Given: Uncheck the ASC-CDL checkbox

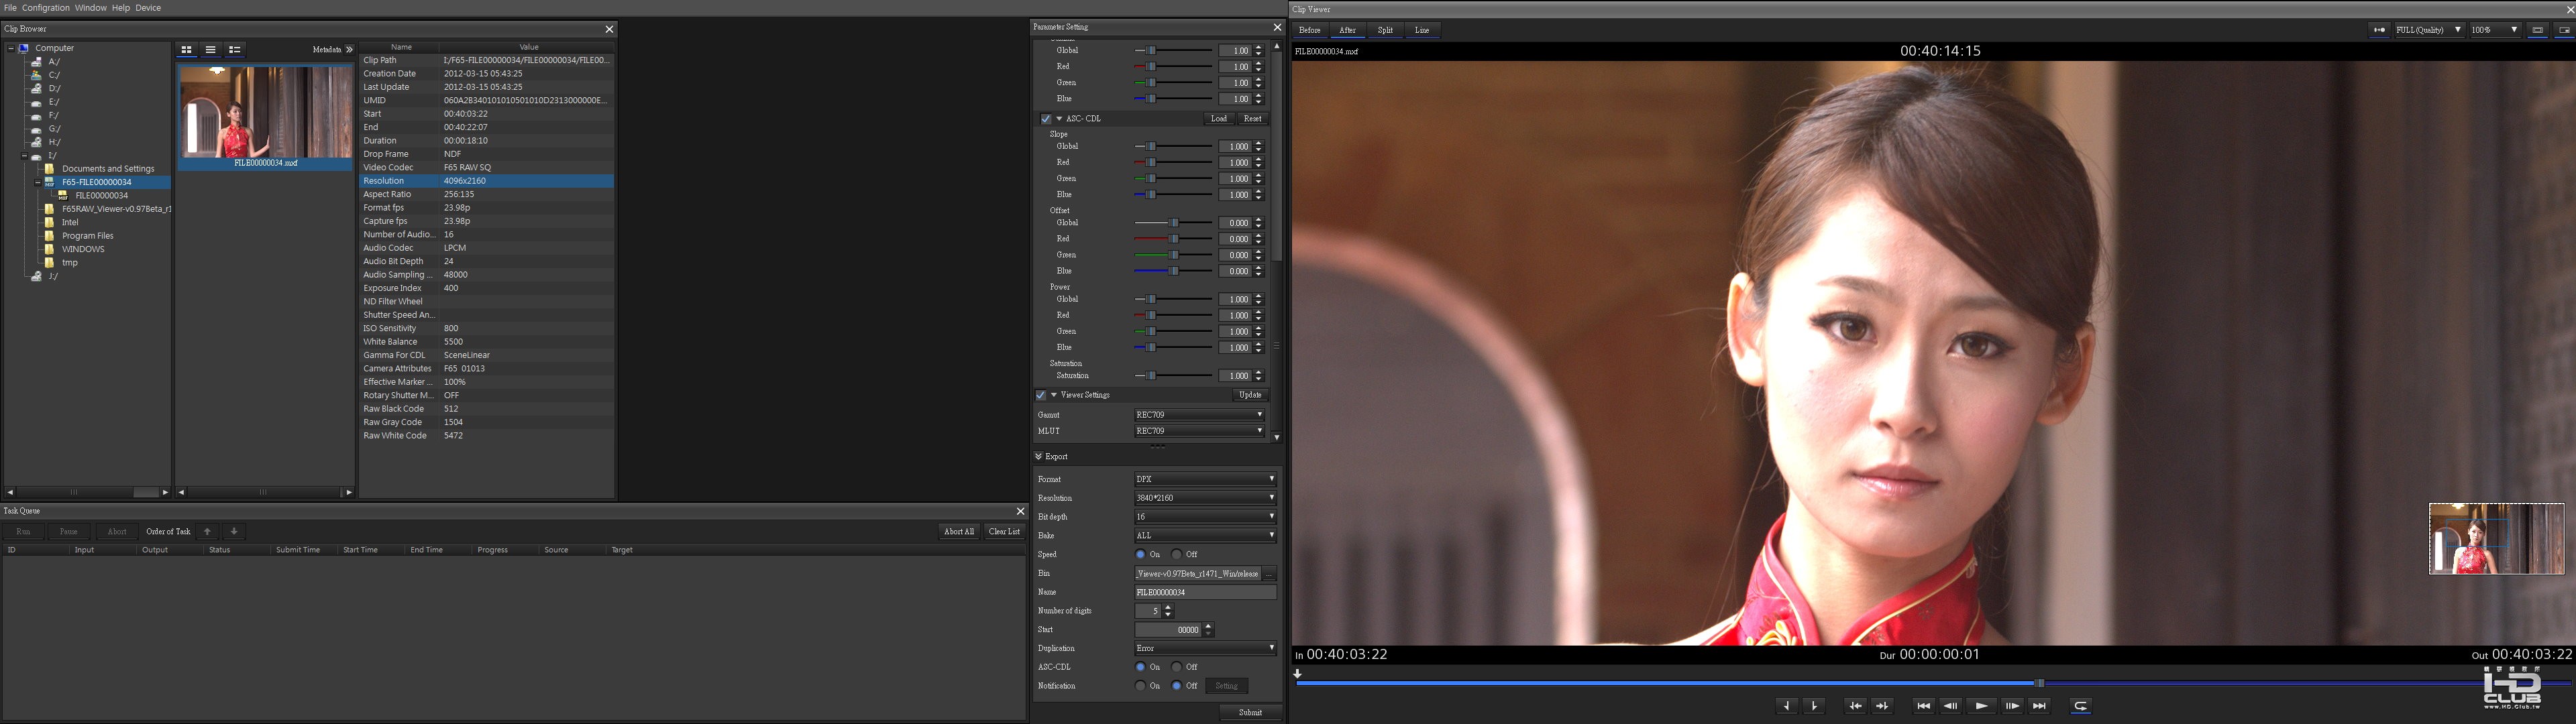Looking at the screenshot, I should (x=1046, y=119).
